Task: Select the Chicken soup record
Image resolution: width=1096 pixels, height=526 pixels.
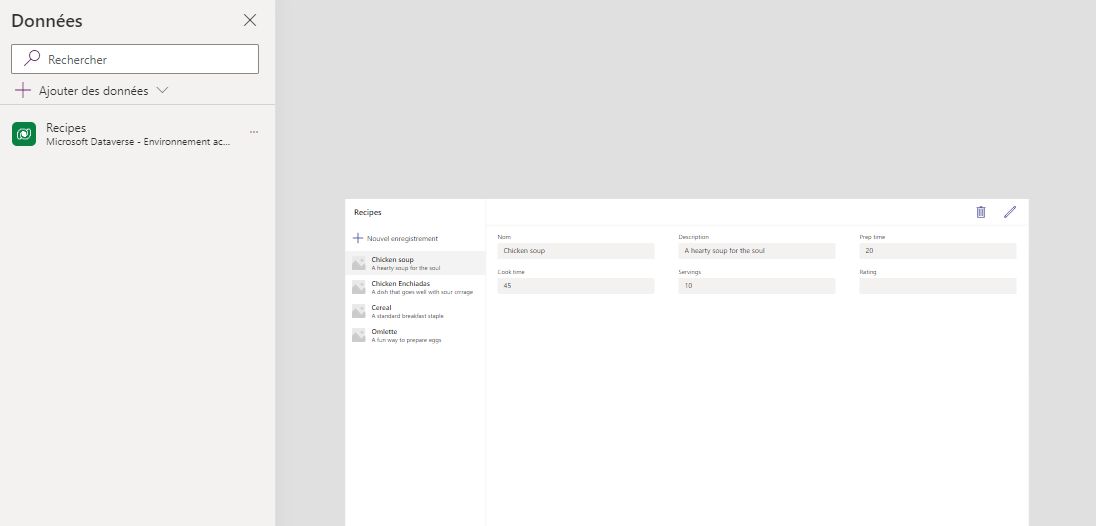Action: (415, 263)
